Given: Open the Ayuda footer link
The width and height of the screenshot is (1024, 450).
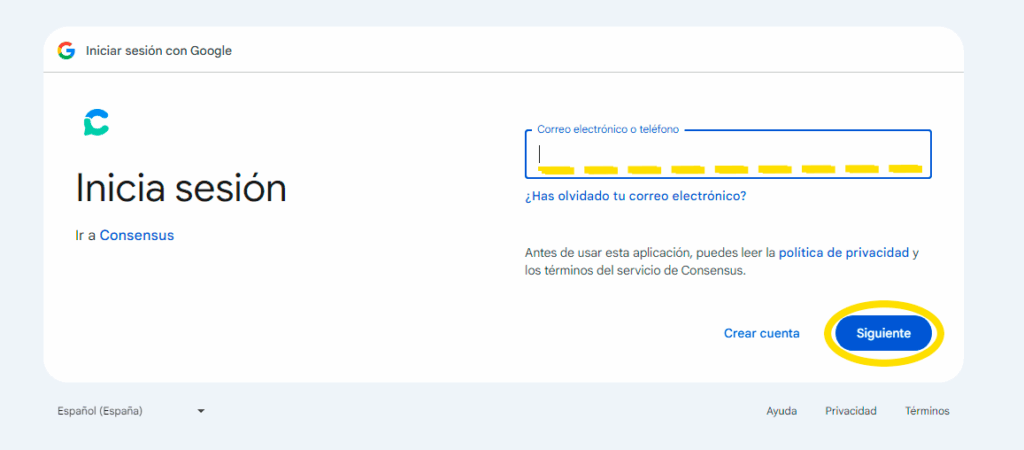Looking at the screenshot, I should click(x=781, y=411).
